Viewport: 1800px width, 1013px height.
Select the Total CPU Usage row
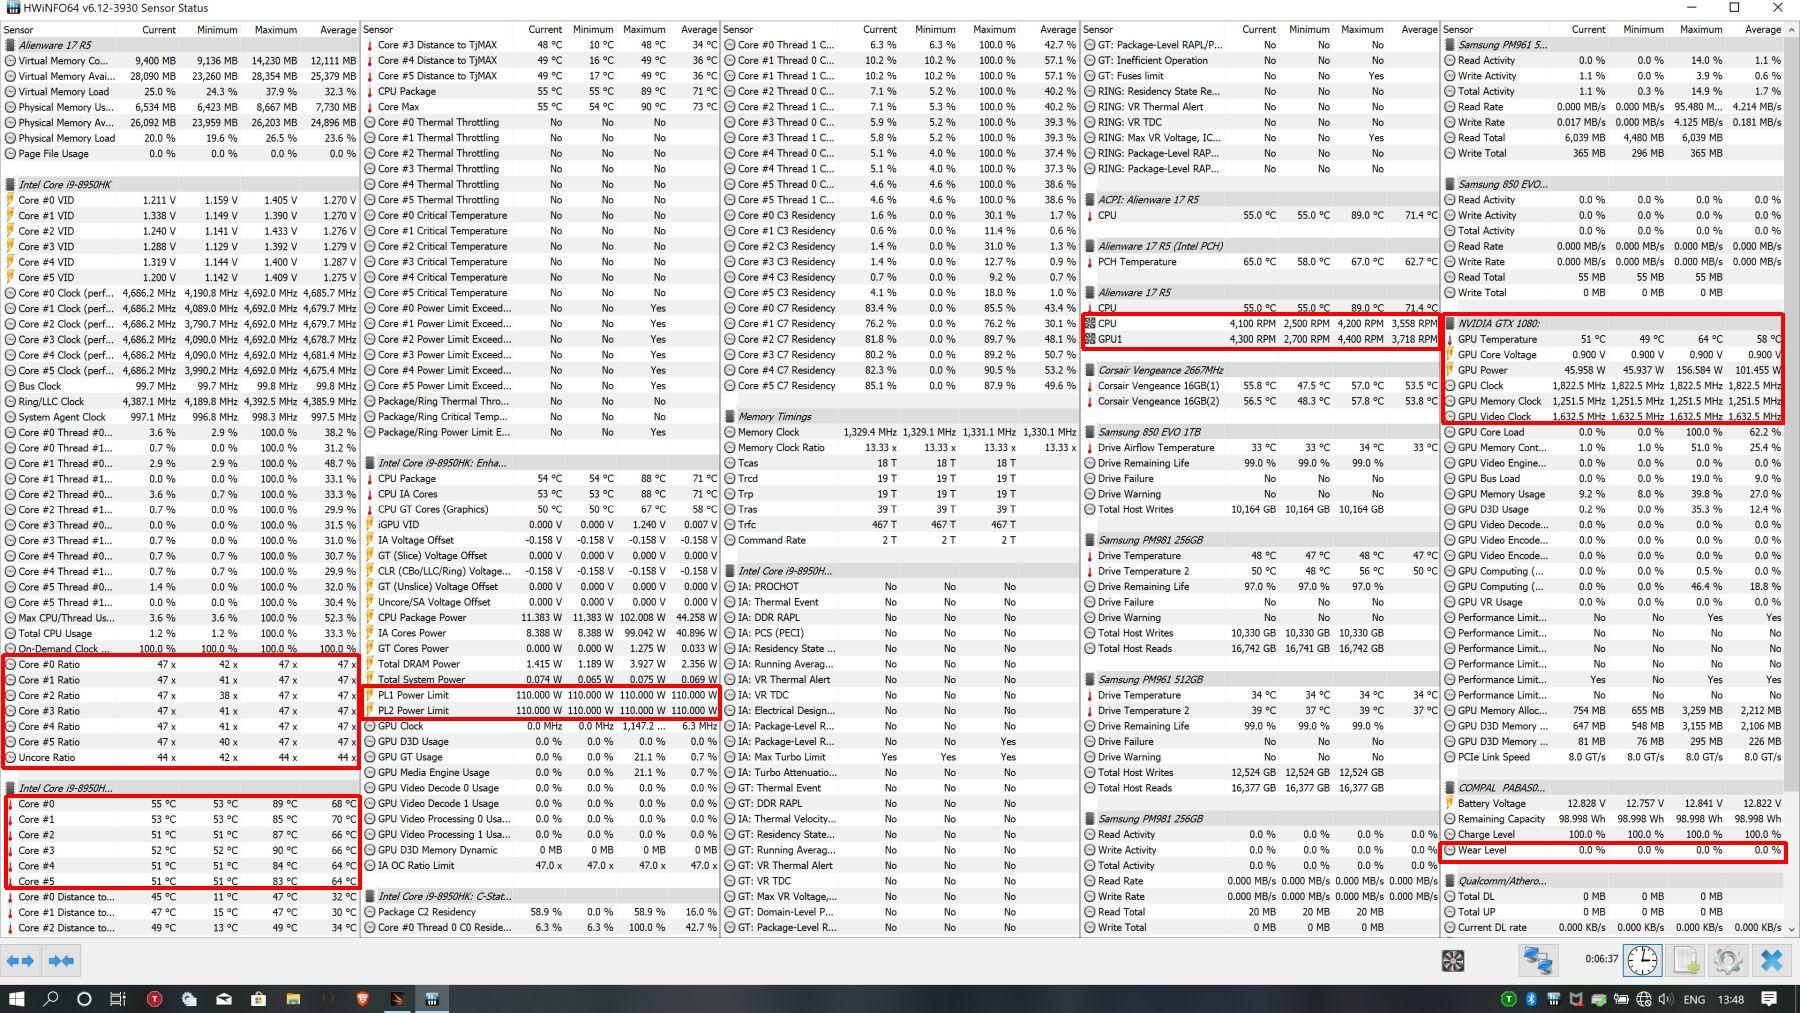click(x=180, y=633)
